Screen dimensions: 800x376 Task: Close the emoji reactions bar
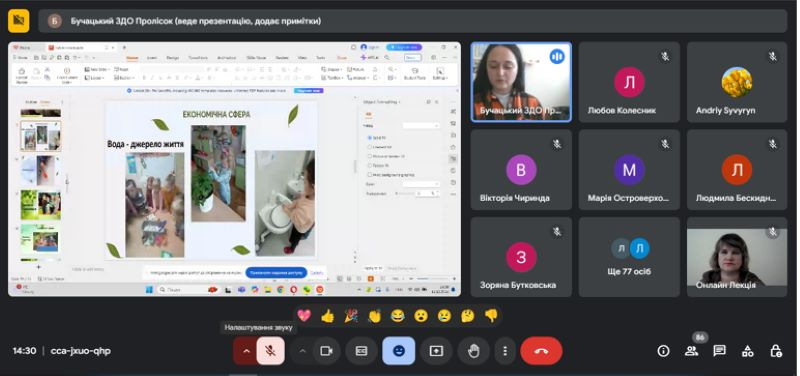pyautogui.click(x=399, y=351)
